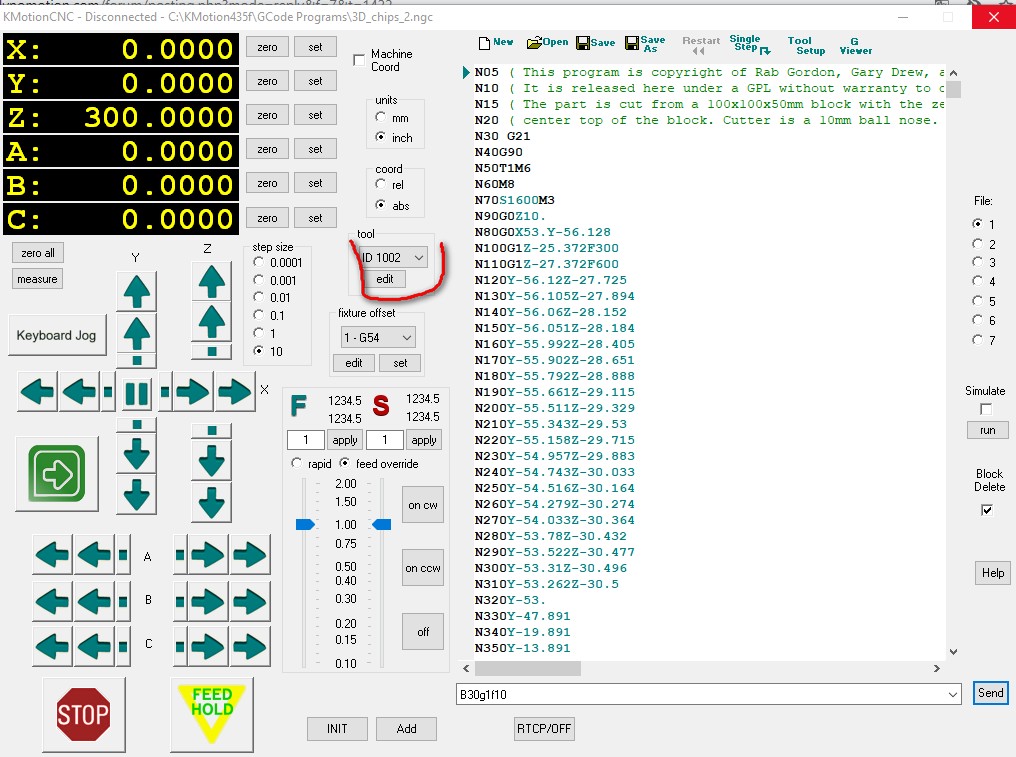
Task: Open Tool Setup from the toolbar
Action: pyautogui.click(x=806, y=45)
